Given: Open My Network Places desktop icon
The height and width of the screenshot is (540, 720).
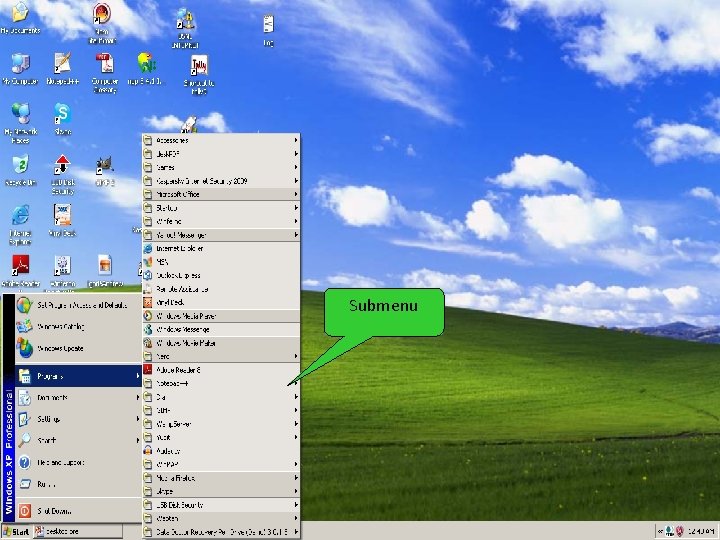Looking at the screenshot, I should (20, 123).
